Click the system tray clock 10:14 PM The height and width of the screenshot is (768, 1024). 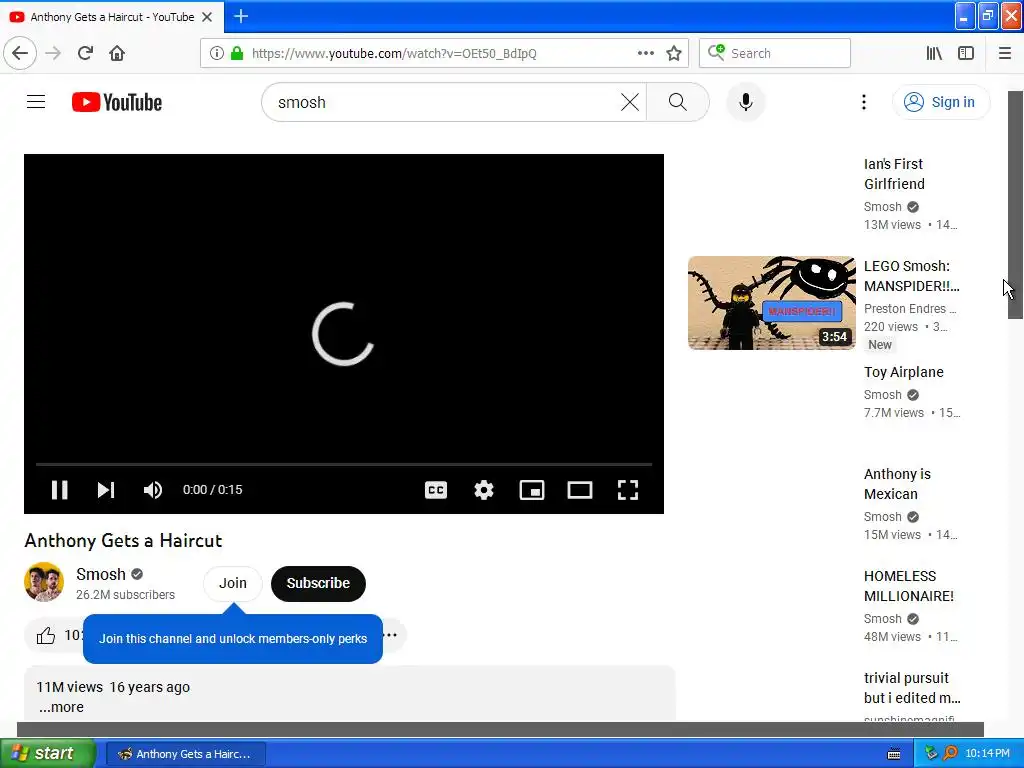[987, 754]
